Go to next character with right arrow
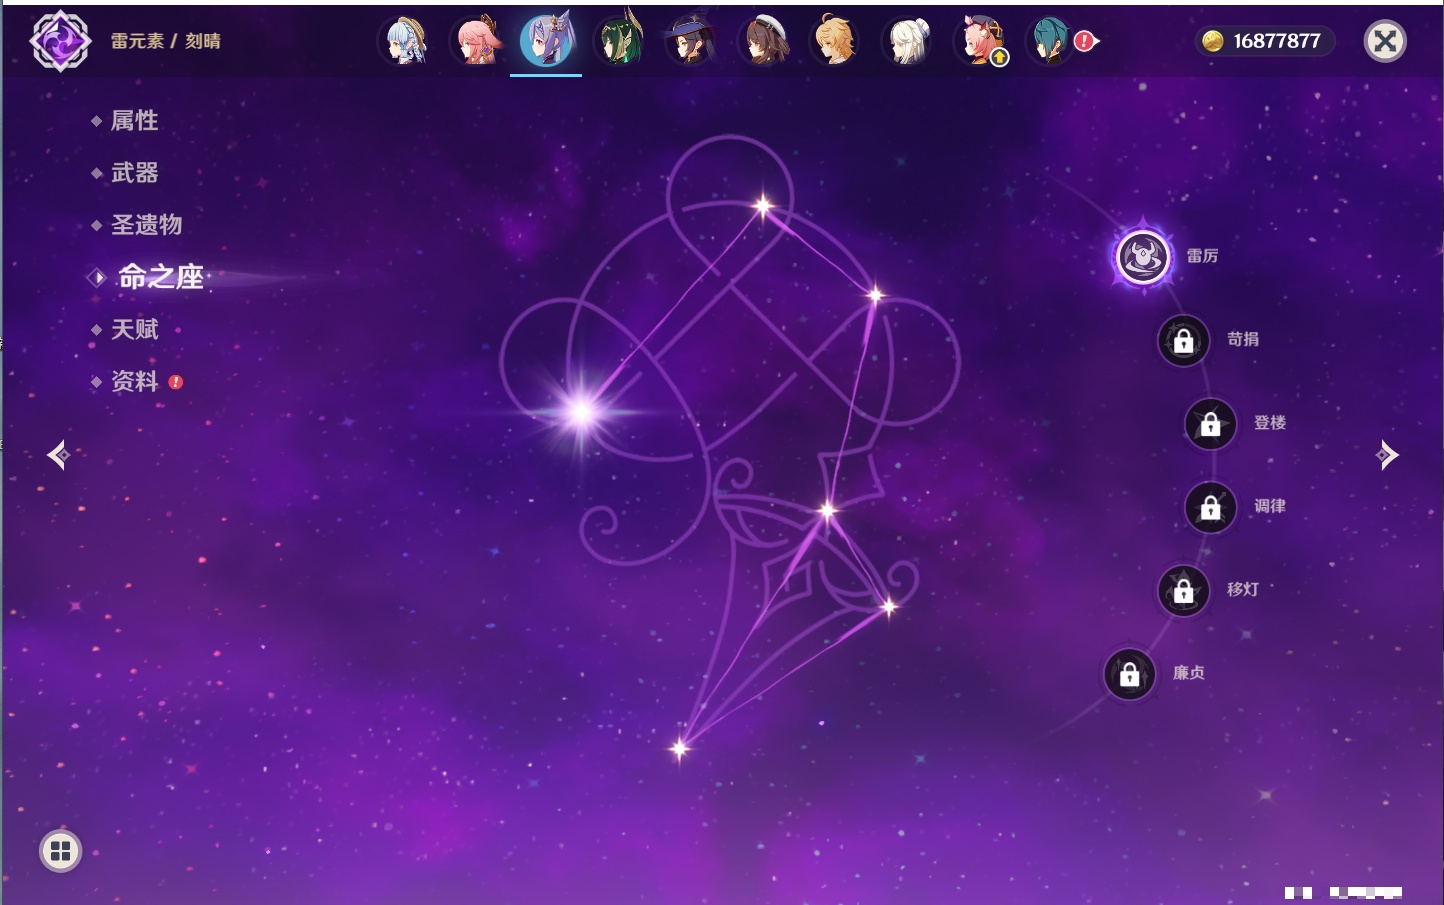This screenshot has height=905, width=1444. point(1387,455)
